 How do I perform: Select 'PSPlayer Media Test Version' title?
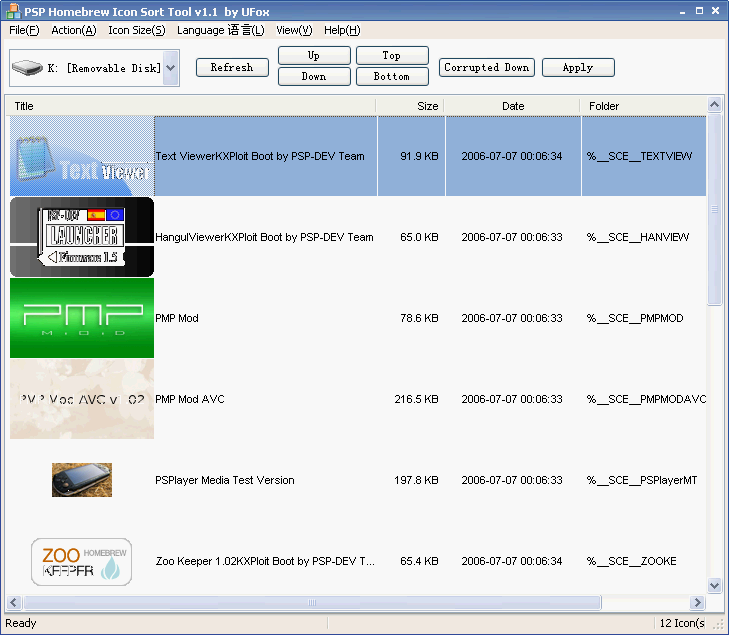pyautogui.click(x=225, y=480)
